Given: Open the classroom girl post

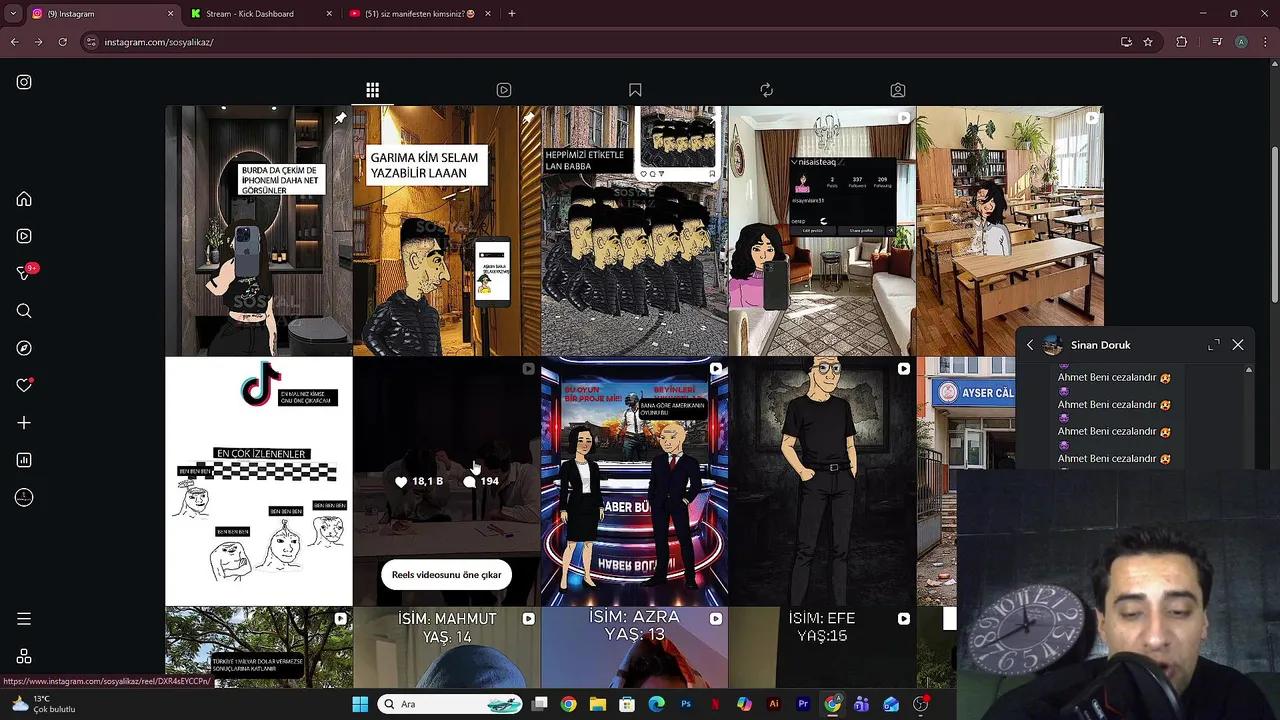Looking at the screenshot, I should pyautogui.click(x=1010, y=231).
